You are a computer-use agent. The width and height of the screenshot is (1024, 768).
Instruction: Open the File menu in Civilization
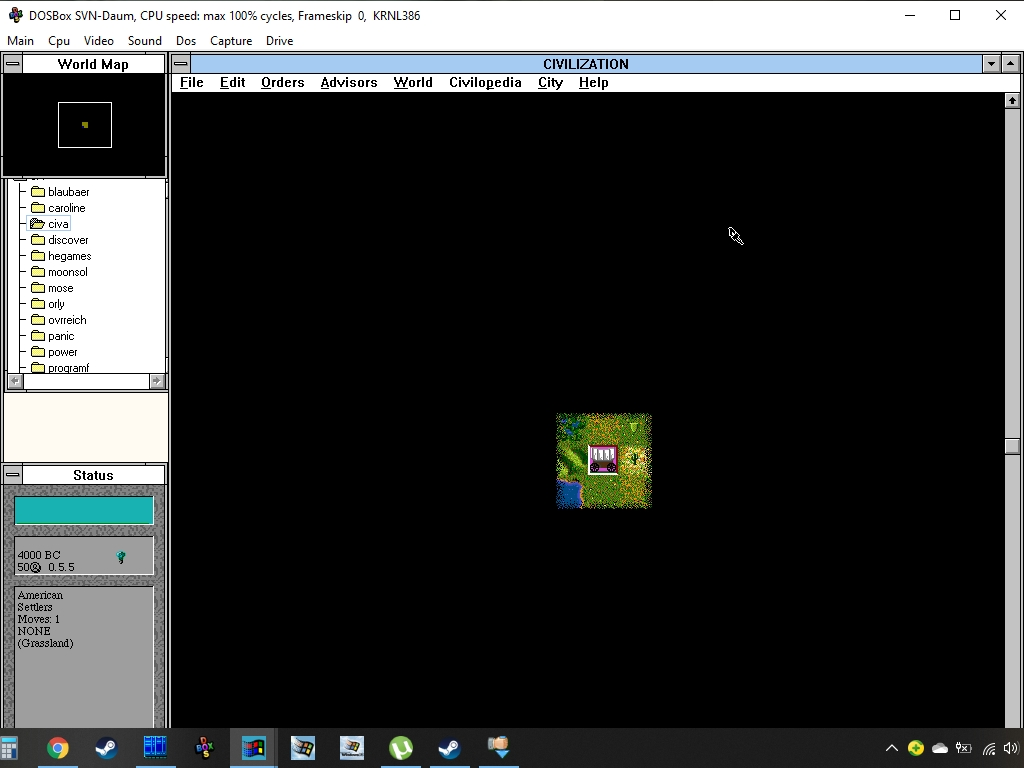tap(191, 82)
